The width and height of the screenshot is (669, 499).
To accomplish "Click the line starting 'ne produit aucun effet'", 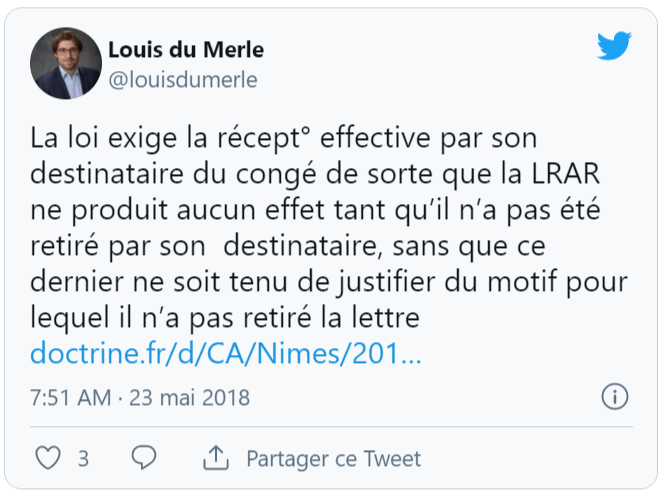I will click(x=315, y=210).
